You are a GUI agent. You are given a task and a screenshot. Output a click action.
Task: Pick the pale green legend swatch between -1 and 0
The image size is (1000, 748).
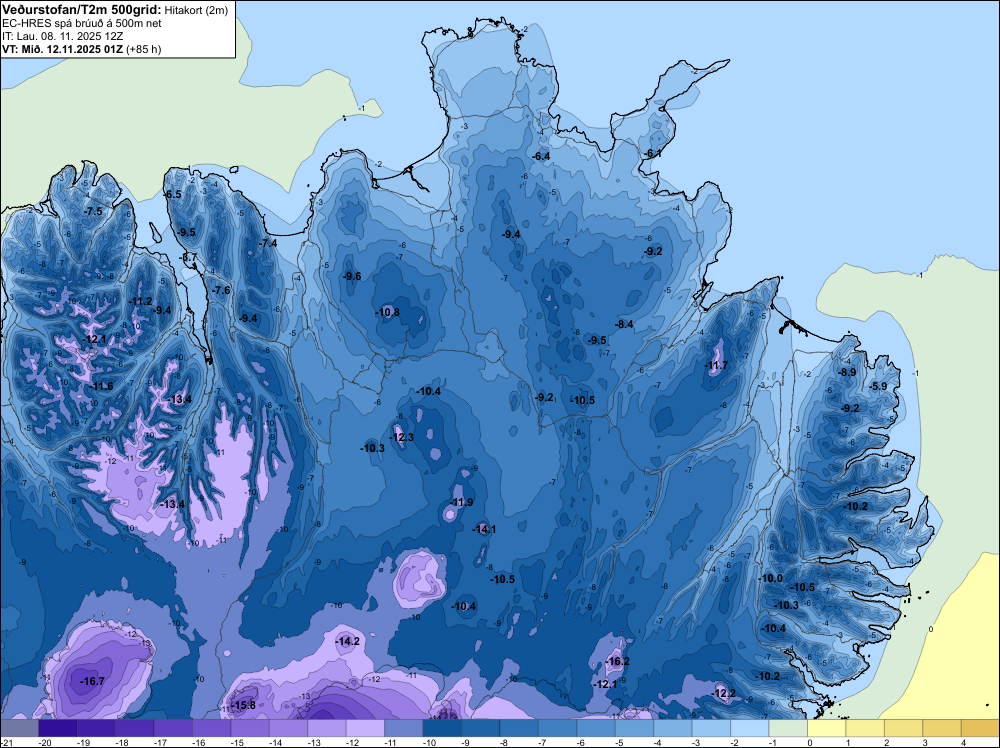[x=788, y=728]
